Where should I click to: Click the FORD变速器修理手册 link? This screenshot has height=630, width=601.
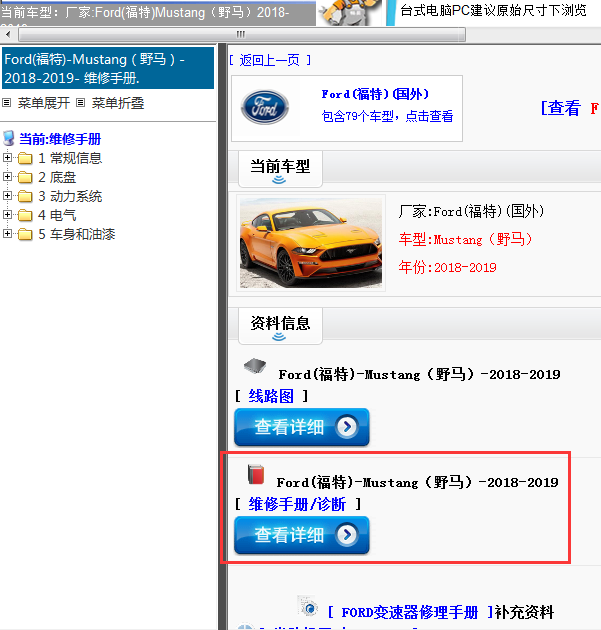point(410,612)
